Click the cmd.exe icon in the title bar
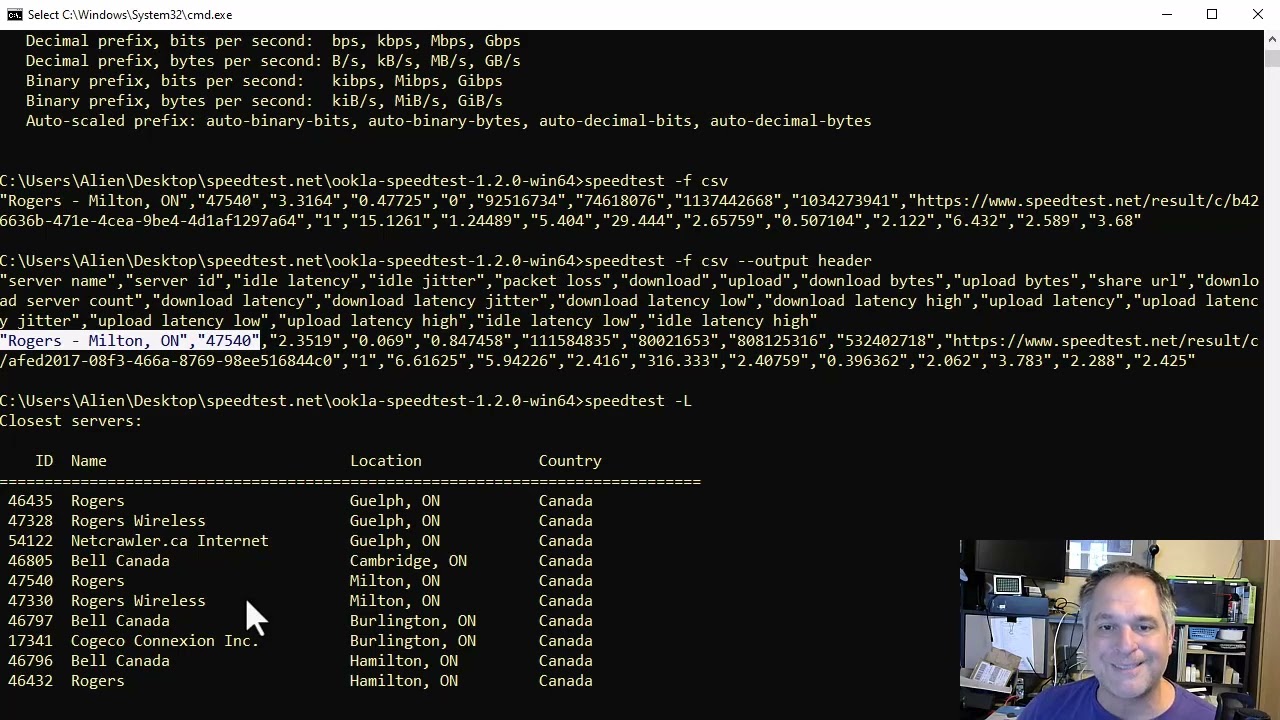Screen dimensions: 1280x720 [14, 14]
